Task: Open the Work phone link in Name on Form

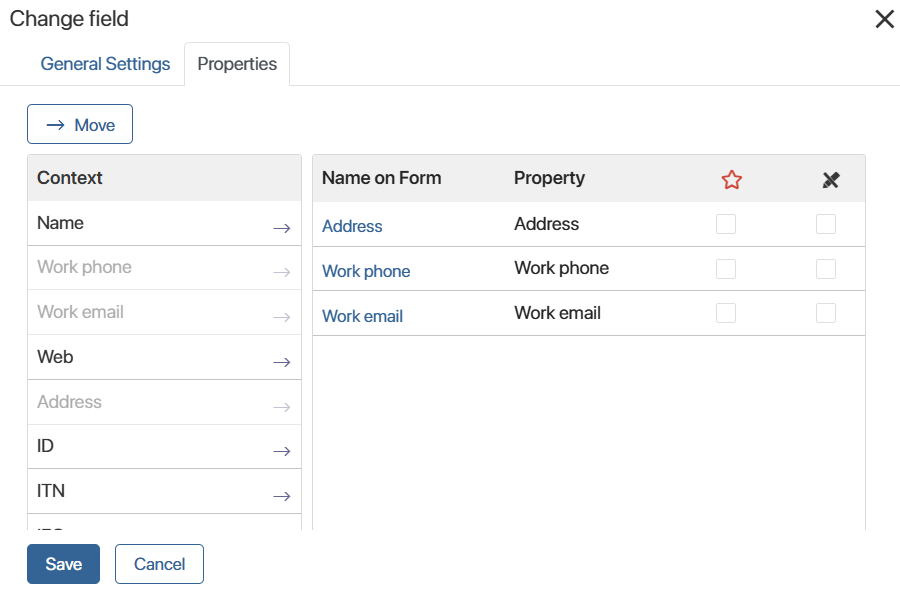Action: point(366,271)
